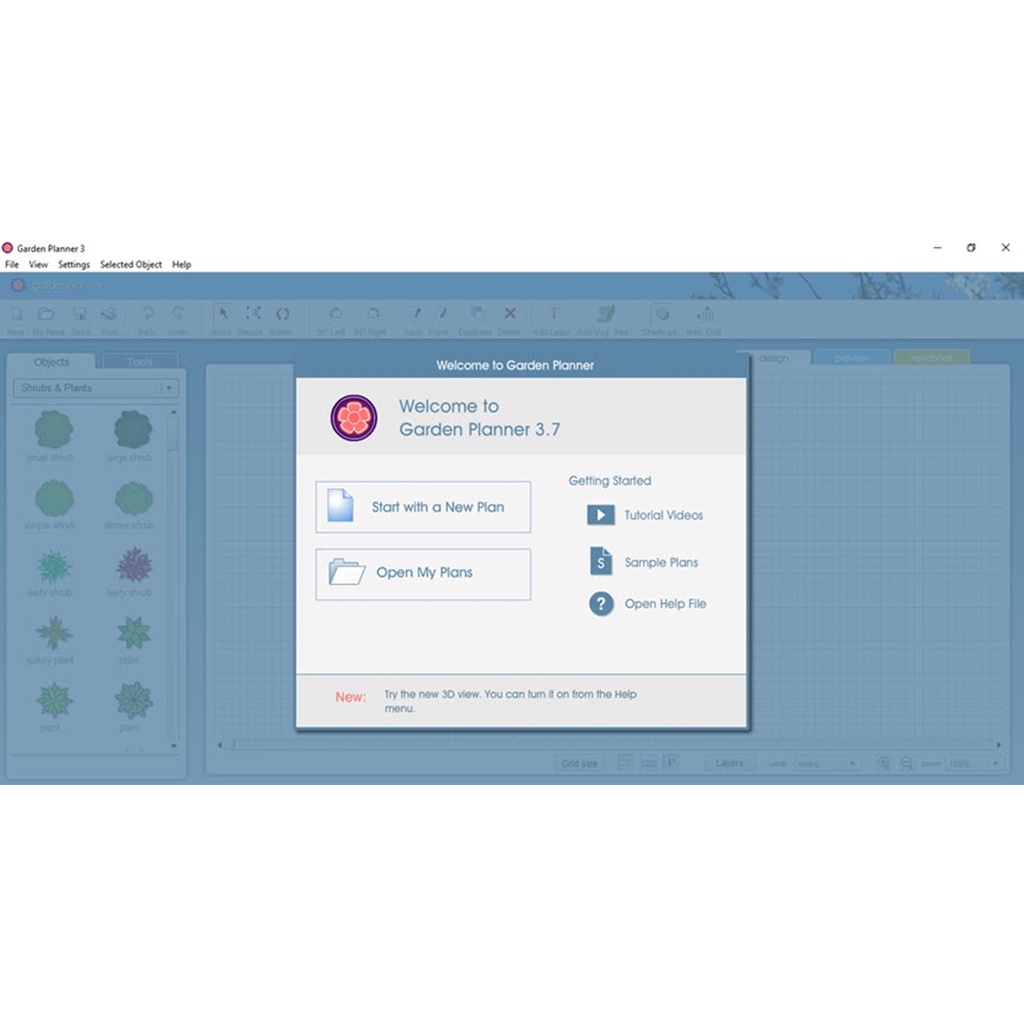Open the Selected Object menu

point(130,265)
